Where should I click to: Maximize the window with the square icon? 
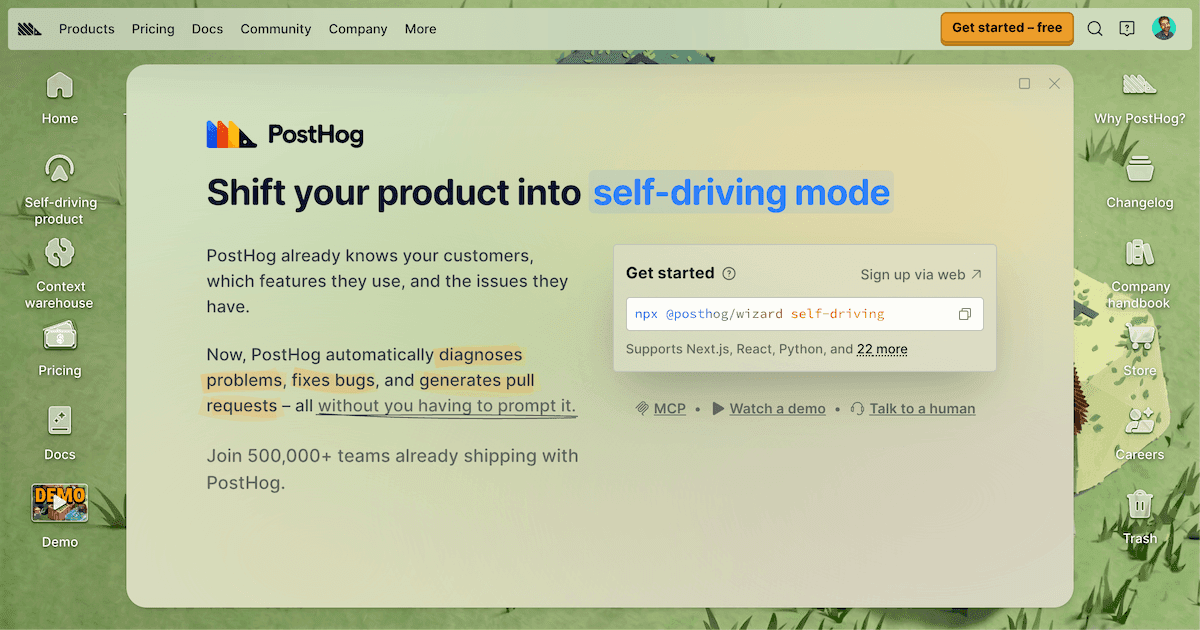[x=1024, y=84]
